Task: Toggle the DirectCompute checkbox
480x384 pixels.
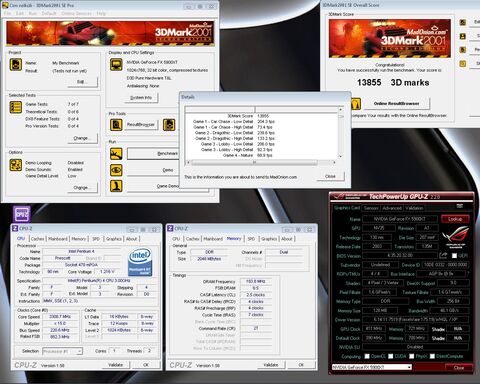Action: 432,356
